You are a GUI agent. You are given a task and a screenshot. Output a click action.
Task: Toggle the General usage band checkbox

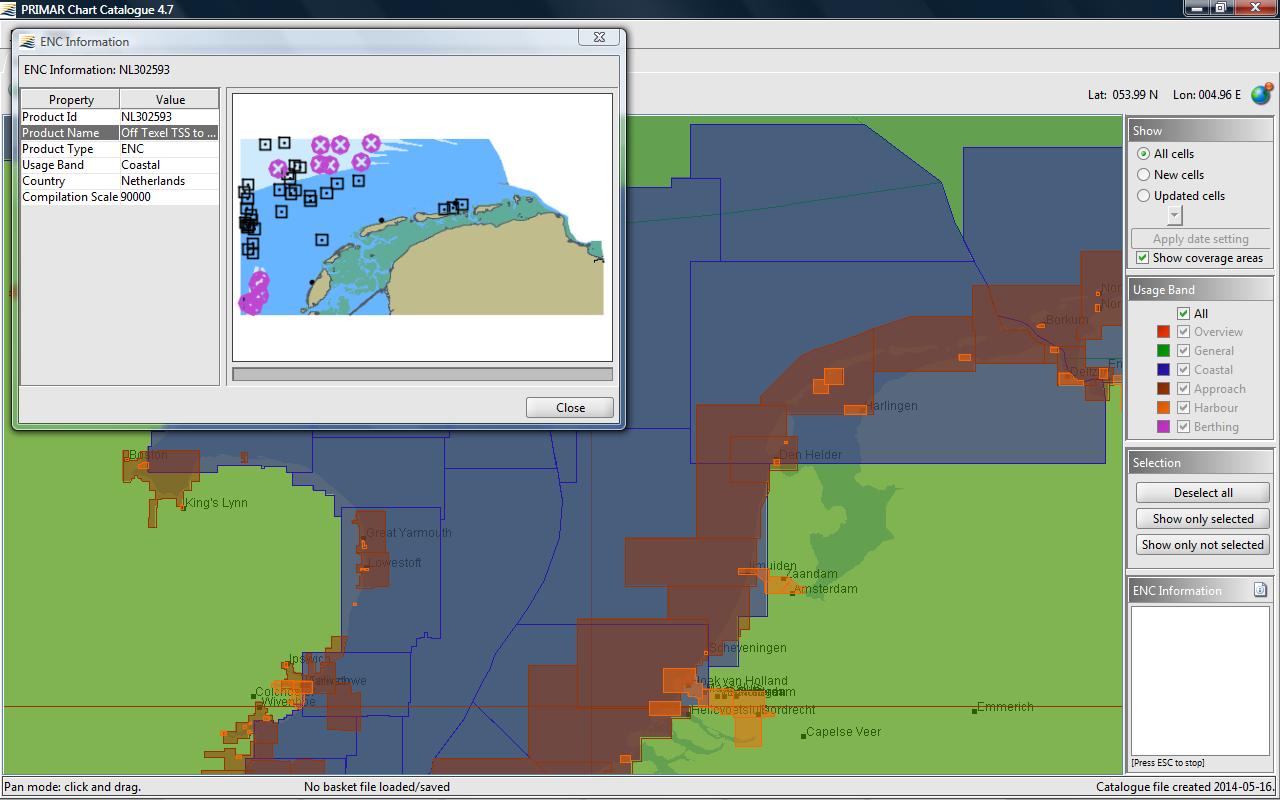(1184, 351)
